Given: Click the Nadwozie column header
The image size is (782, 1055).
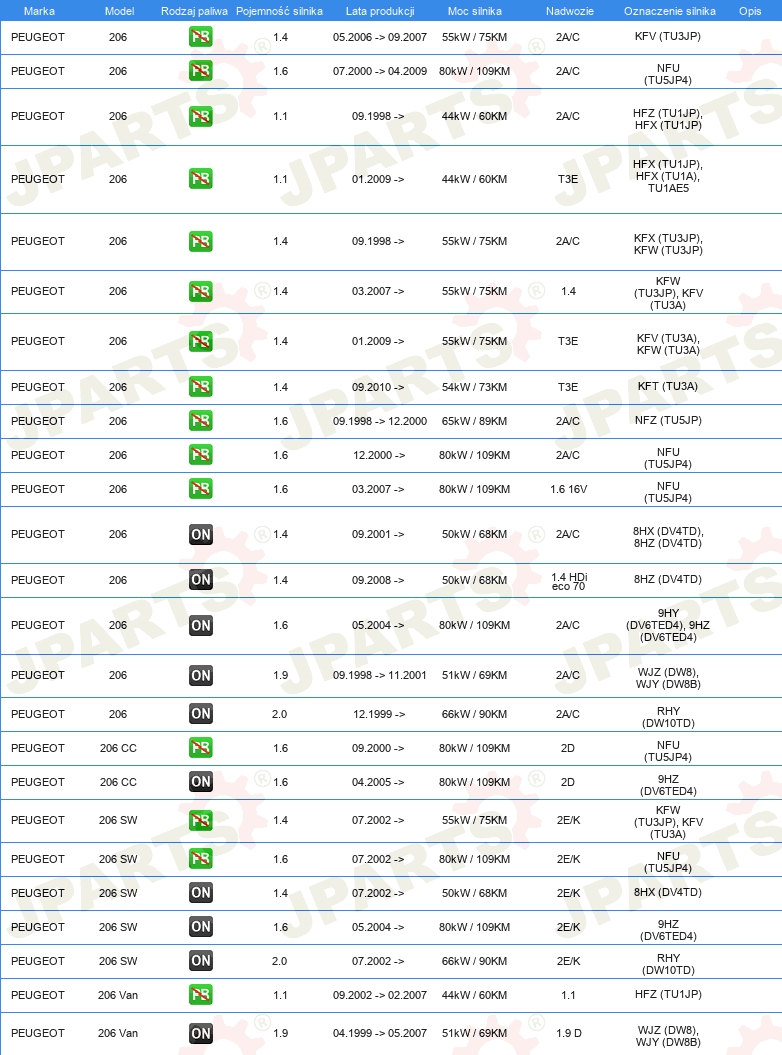Looking at the screenshot, I should click(x=569, y=11).
